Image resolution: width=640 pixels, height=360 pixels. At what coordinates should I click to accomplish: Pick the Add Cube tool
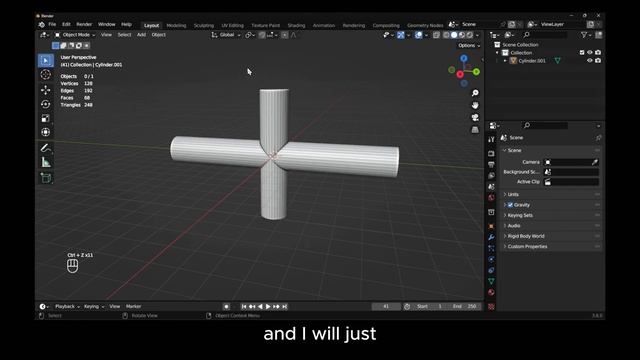[46, 178]
